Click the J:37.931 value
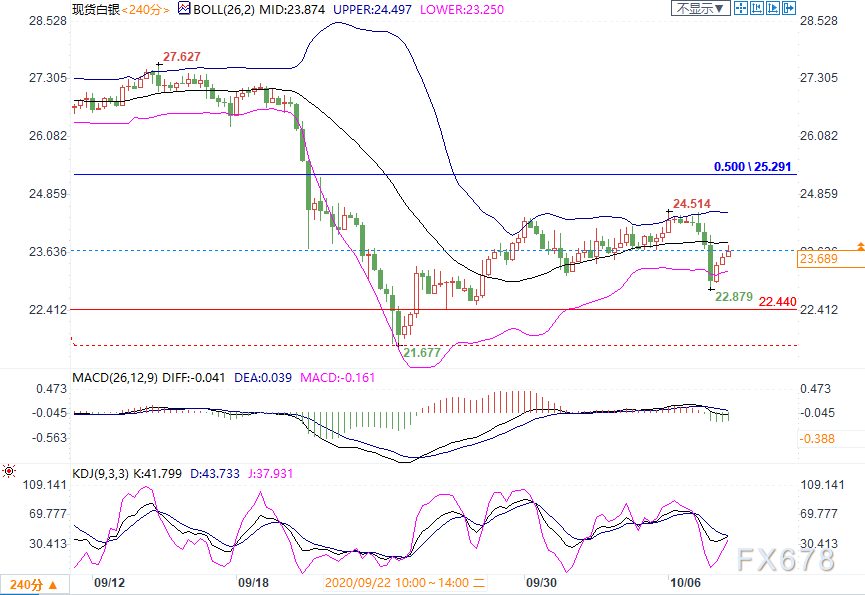The width and height of the screenshot is (865, 595). pos(270,474)
